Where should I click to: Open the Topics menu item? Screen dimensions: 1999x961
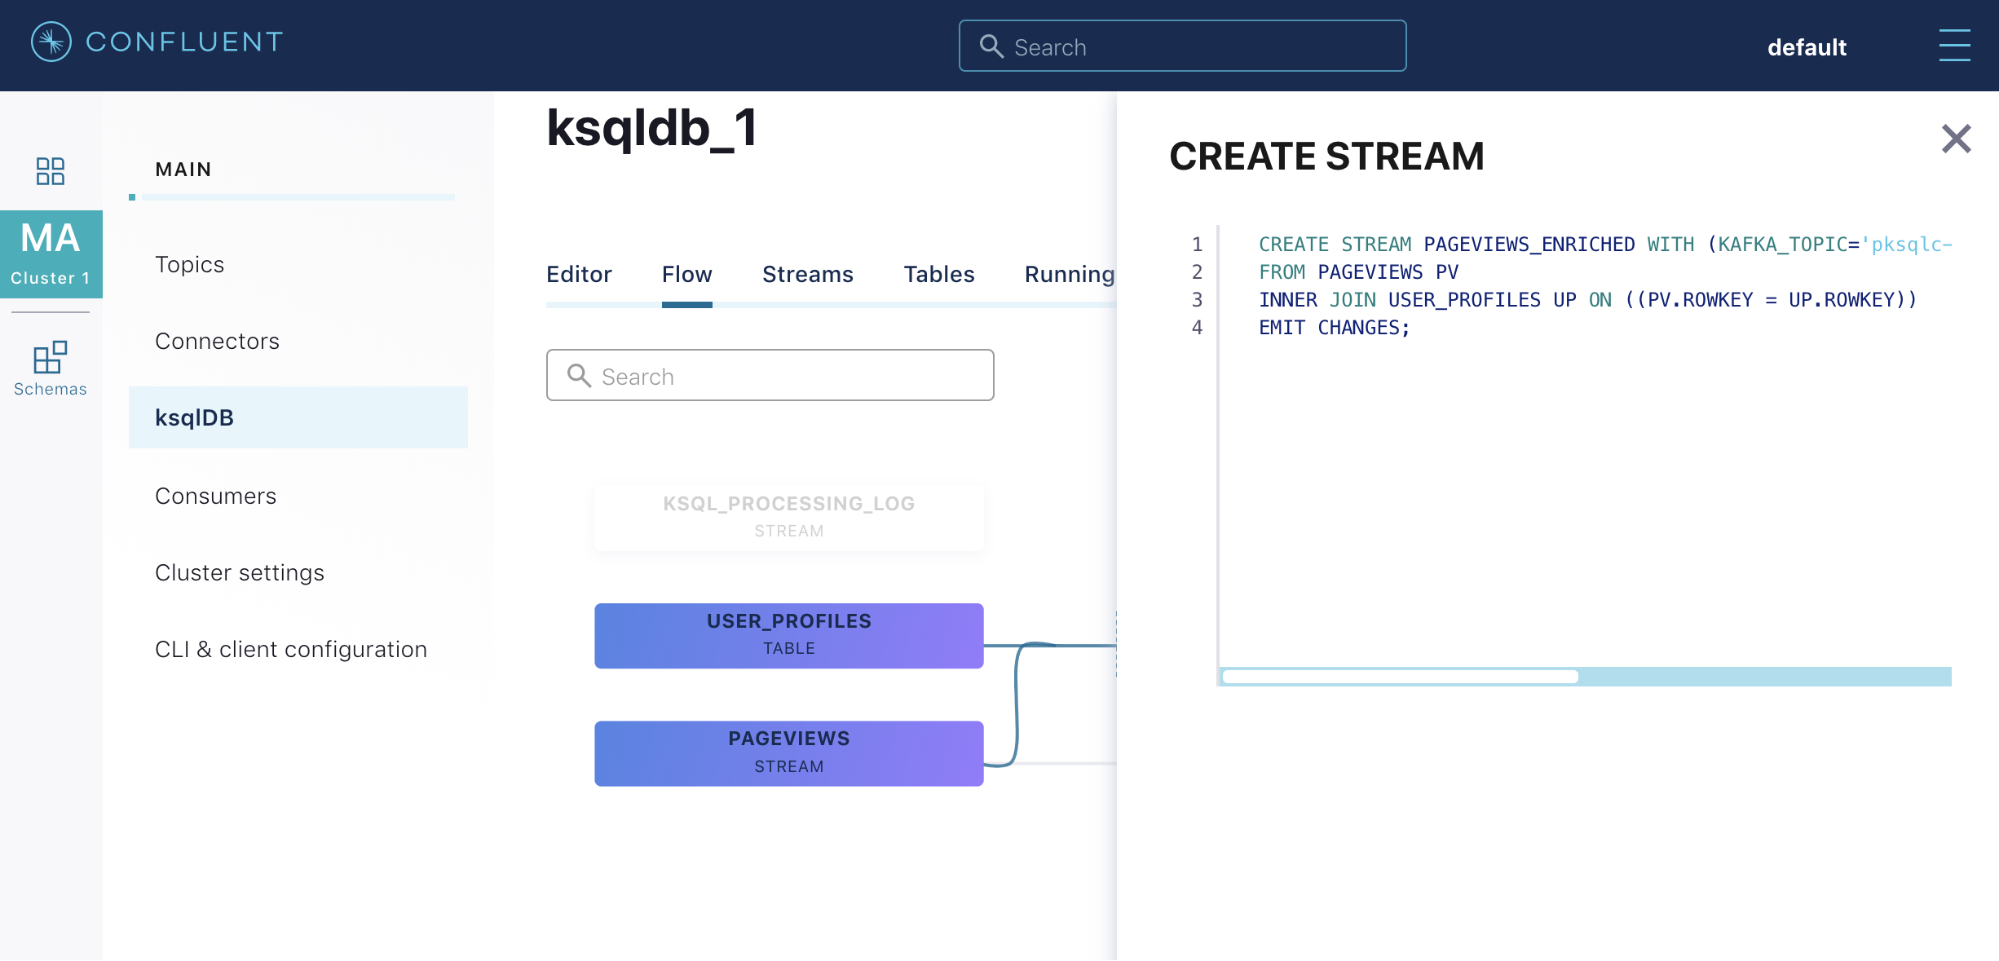(190, 264)
